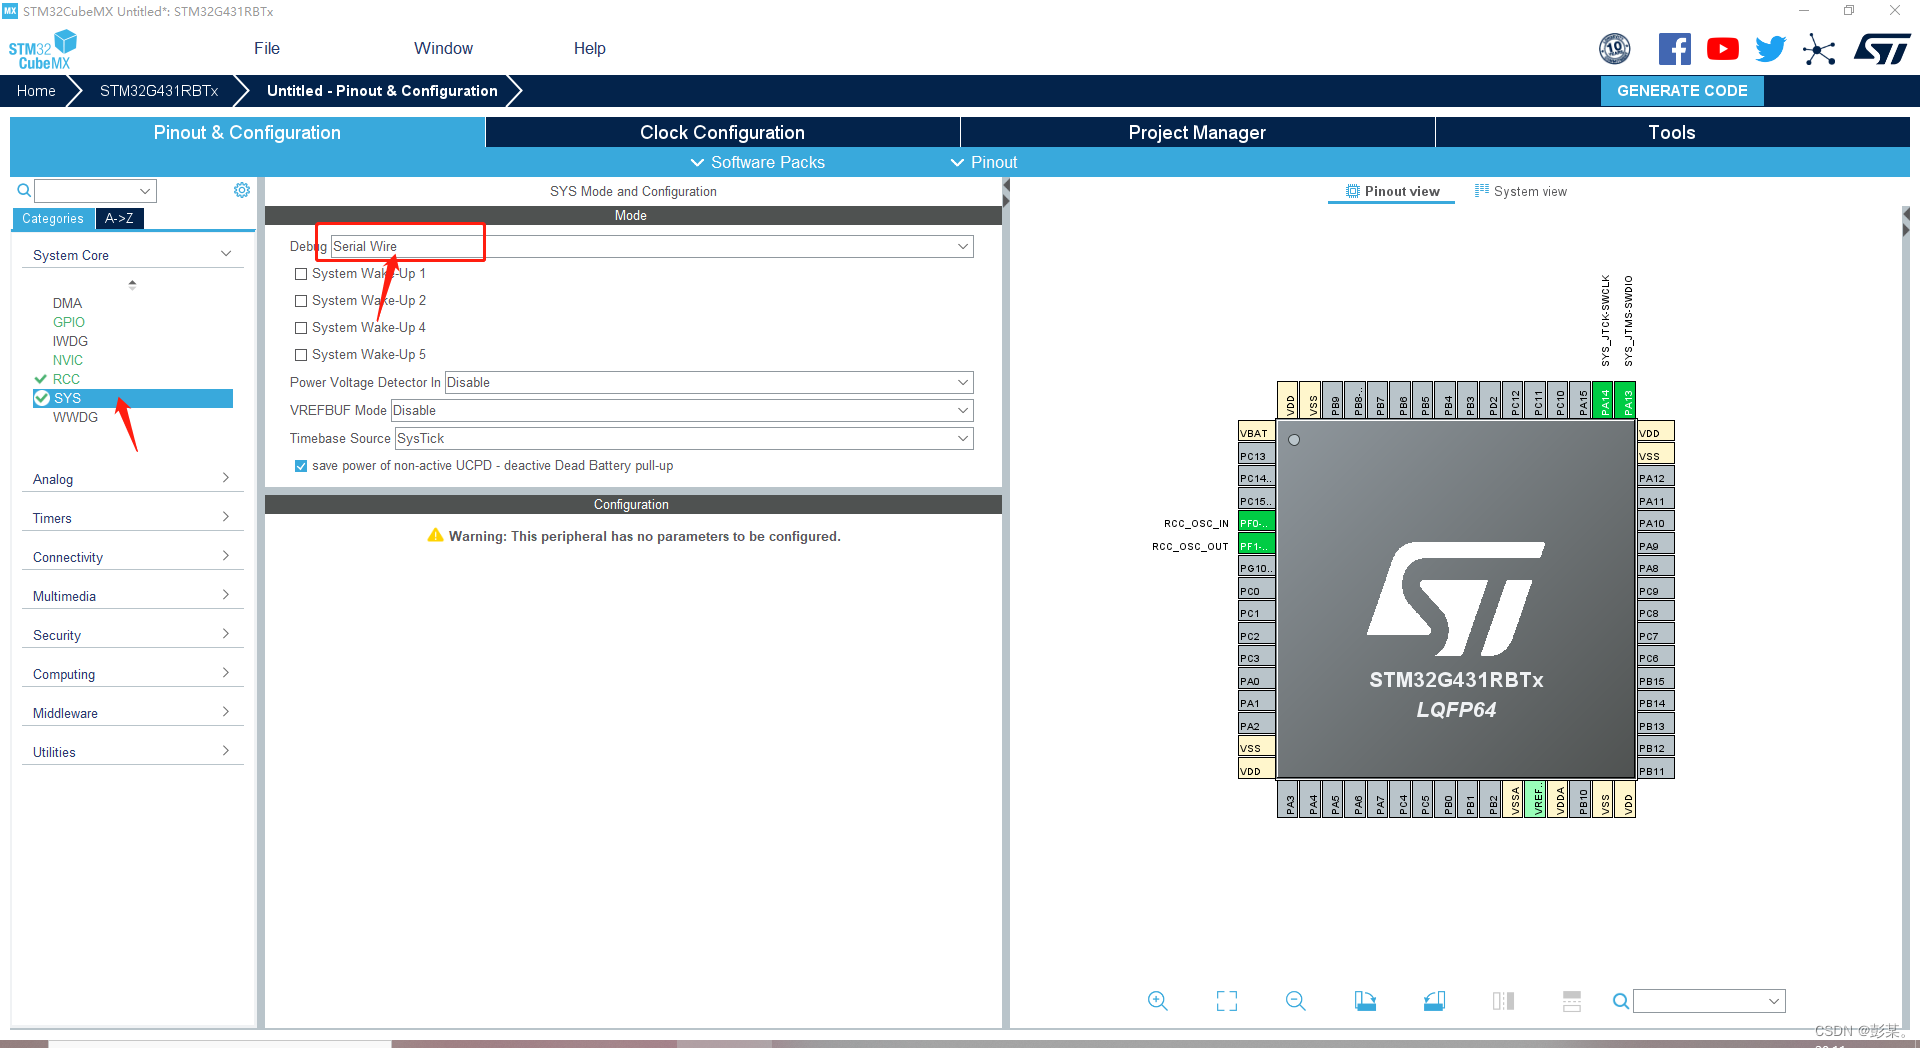Viewport: 1920px width, 1048px height.
Task: Go to the Home breadcrumb
Action: 36,90
